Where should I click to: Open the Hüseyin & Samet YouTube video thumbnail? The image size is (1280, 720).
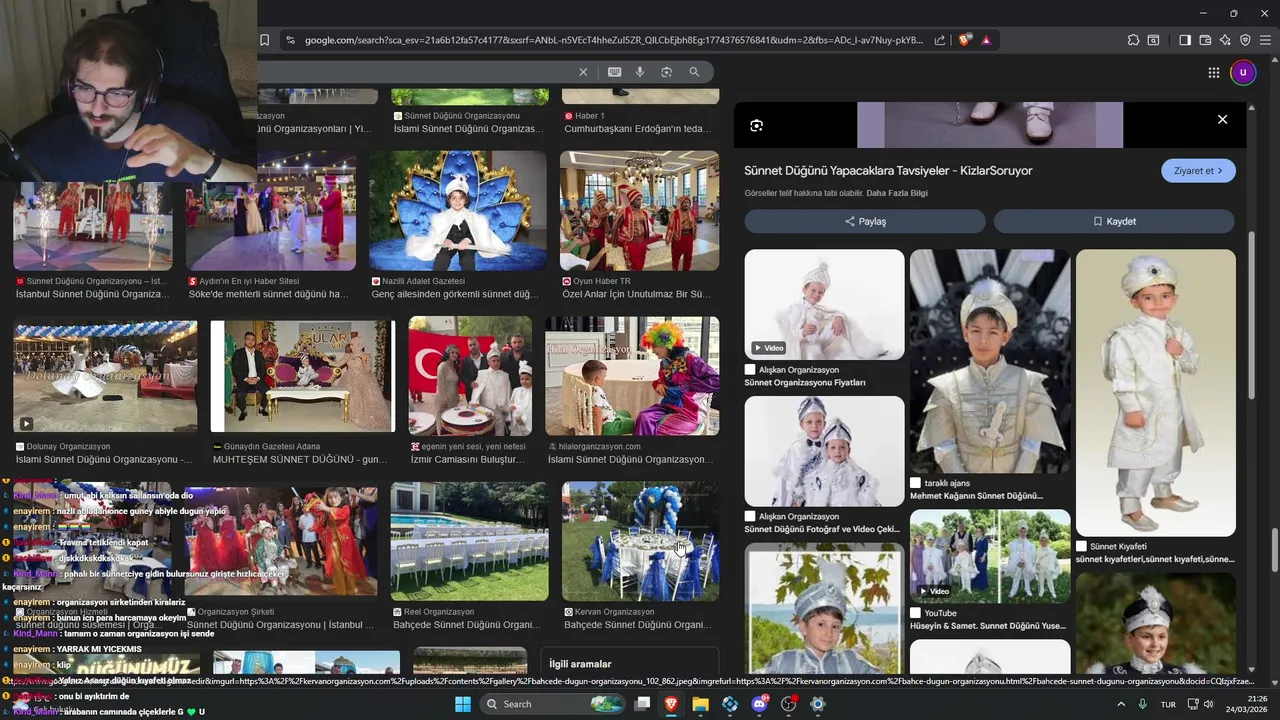(x=990, y=555)
